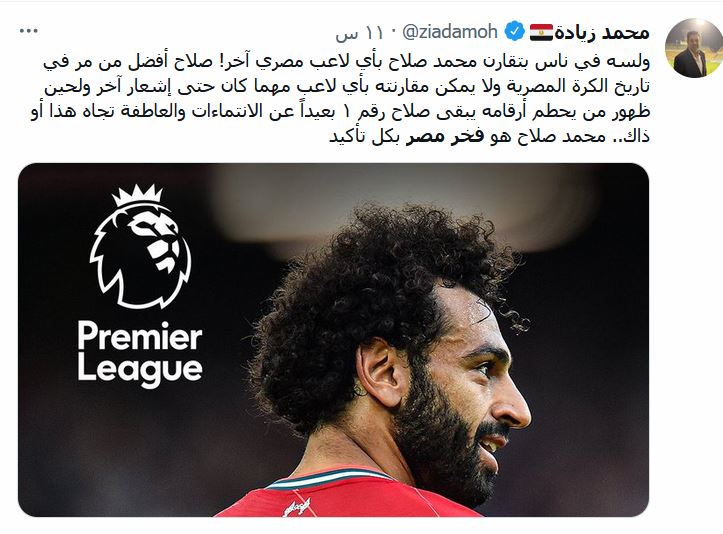Open the profile via name محمد زيادة
This screenshot has height=534, width=723.
(x=602, y=32)
